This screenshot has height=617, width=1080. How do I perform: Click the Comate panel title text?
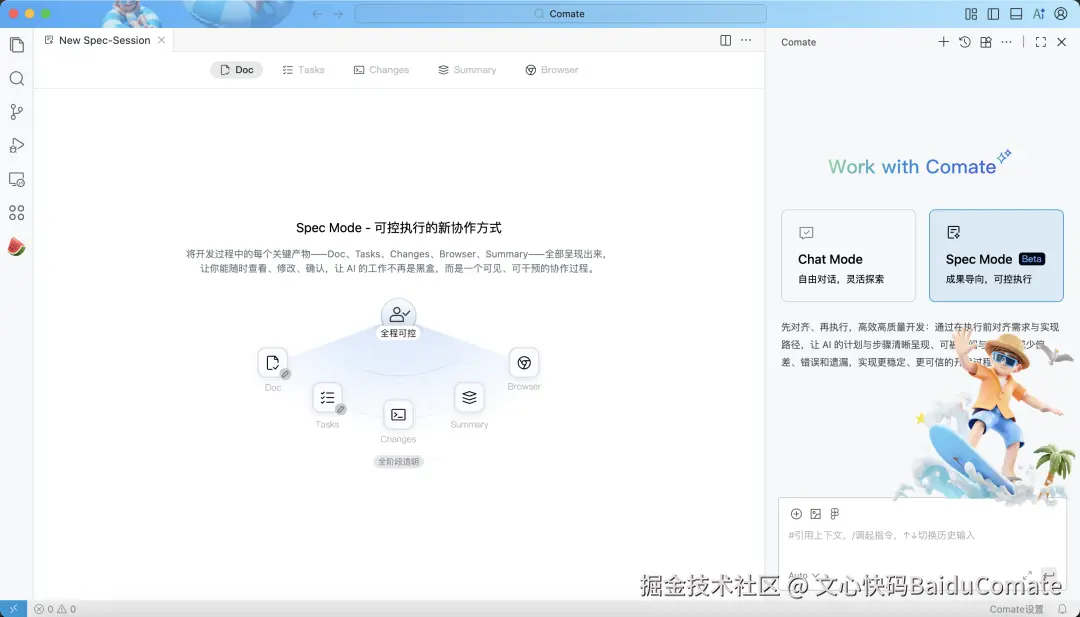point(798,42)
